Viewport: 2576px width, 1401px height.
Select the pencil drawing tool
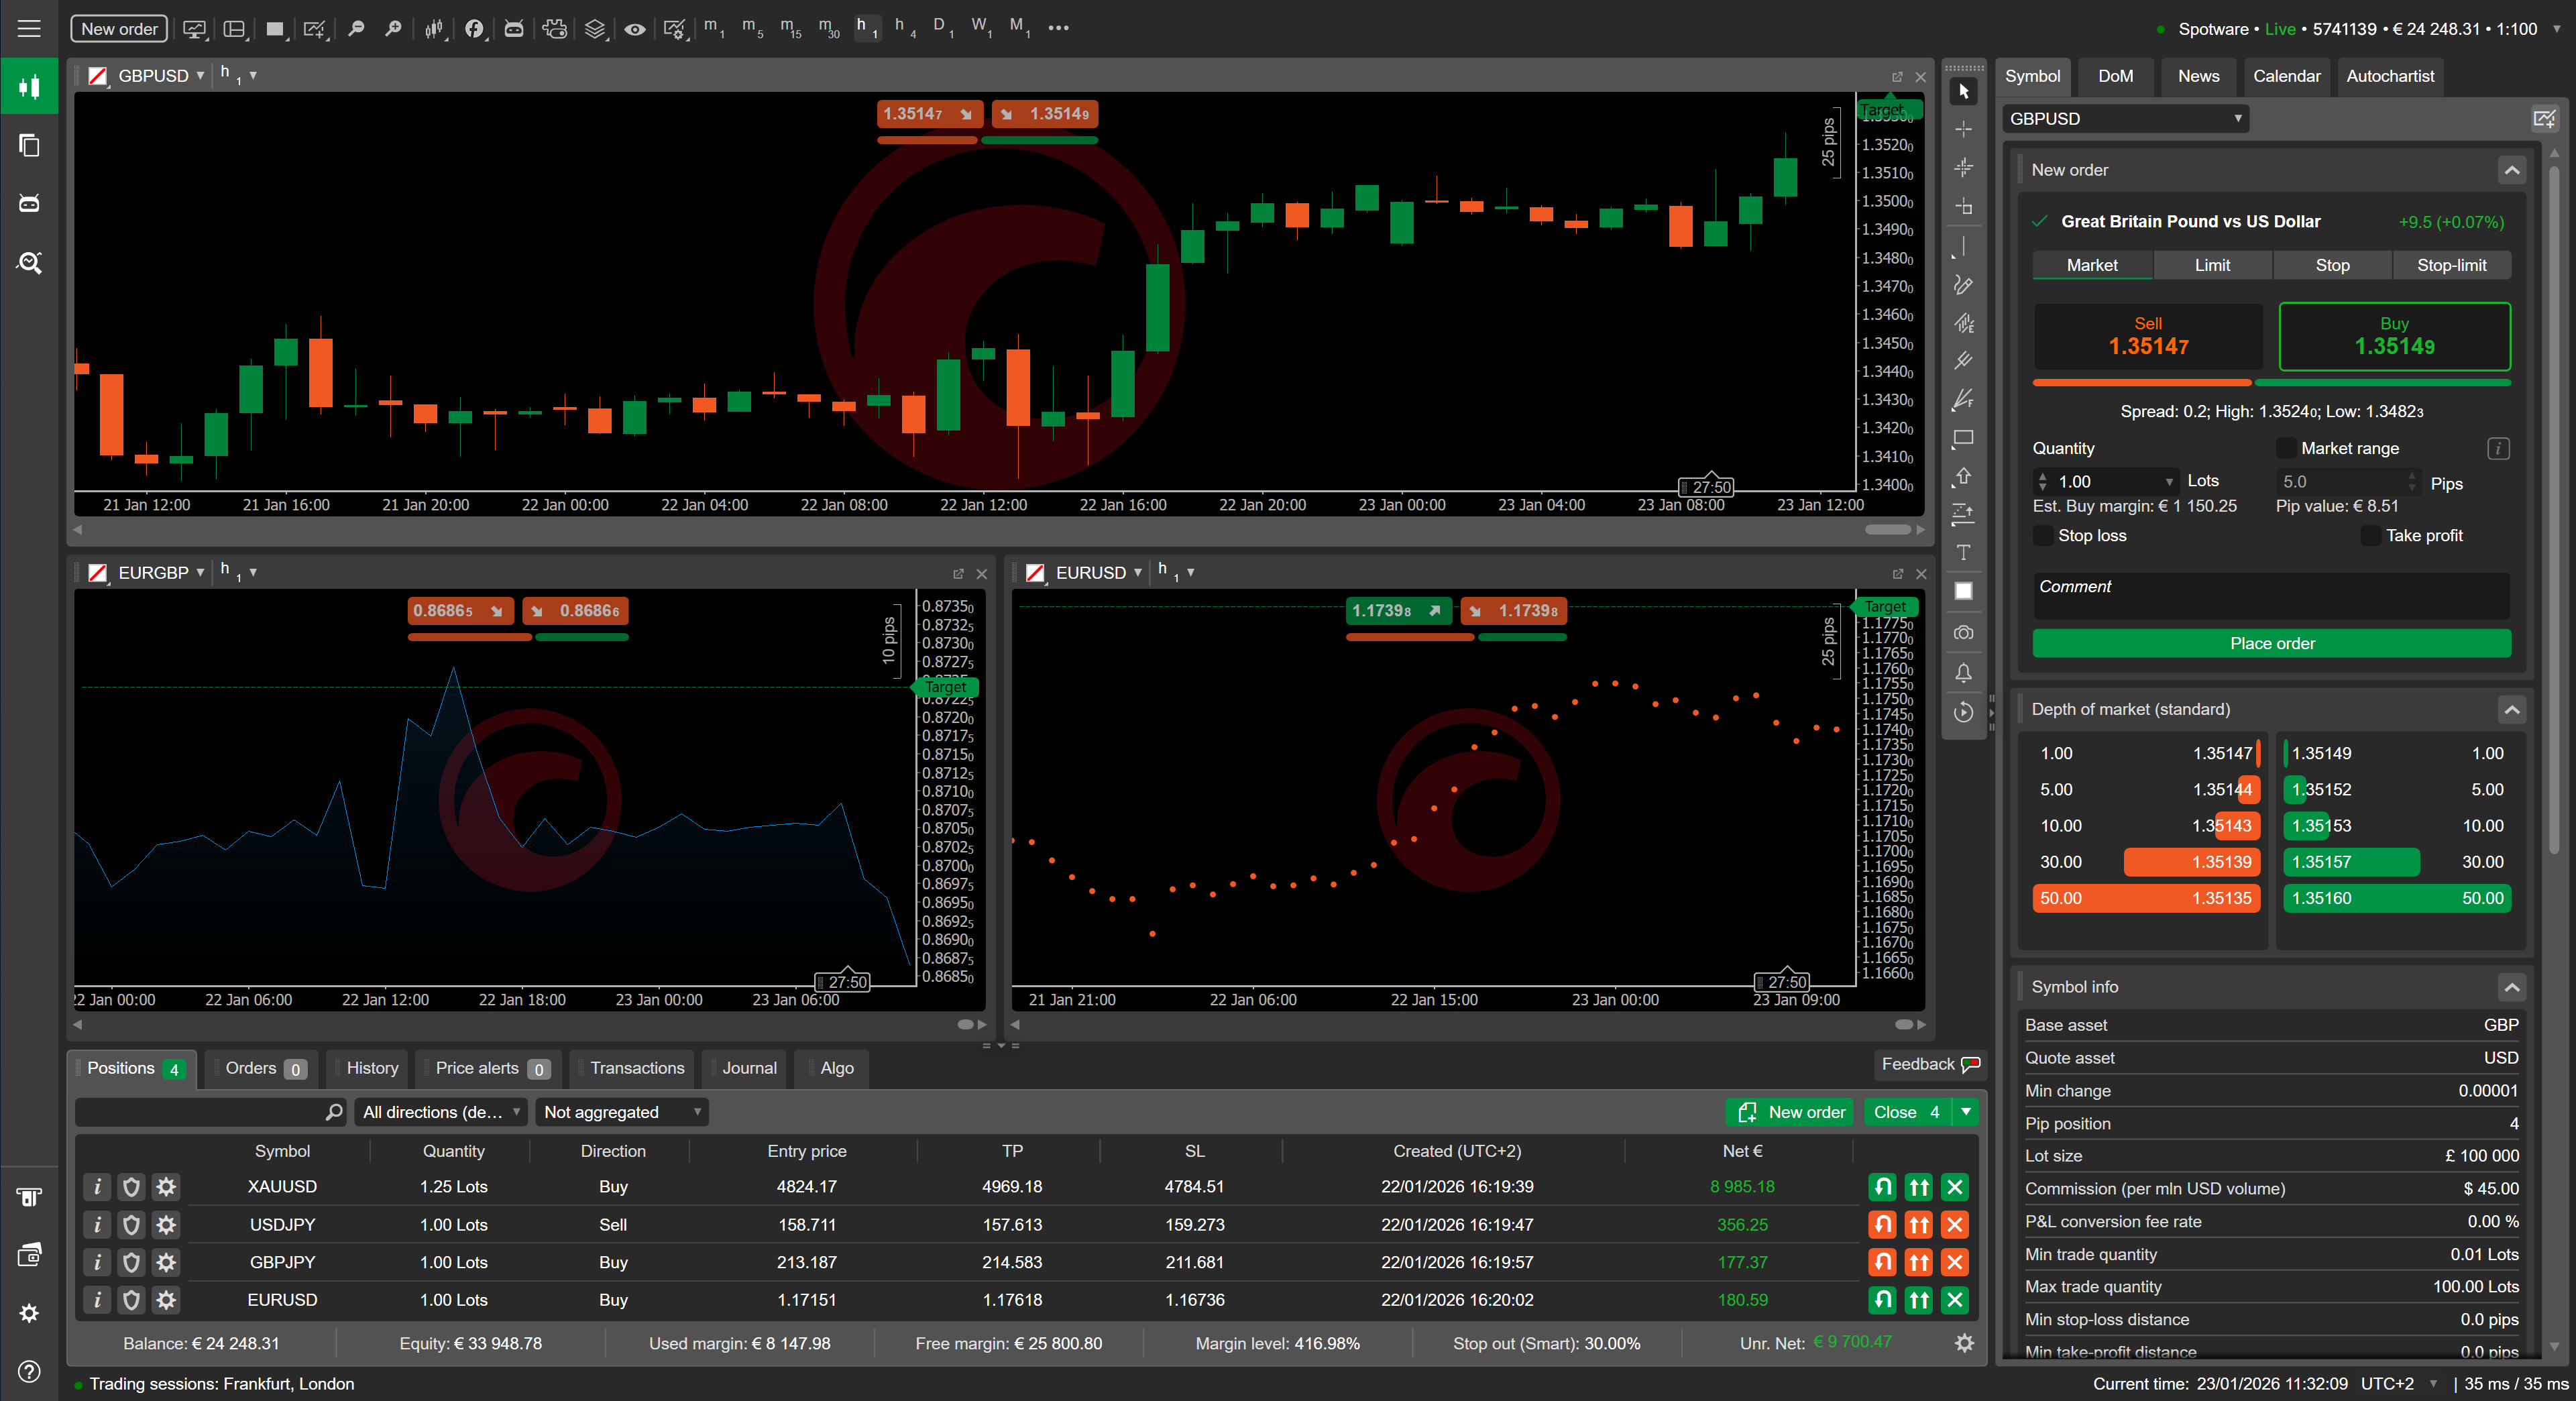coord(1963,285)
